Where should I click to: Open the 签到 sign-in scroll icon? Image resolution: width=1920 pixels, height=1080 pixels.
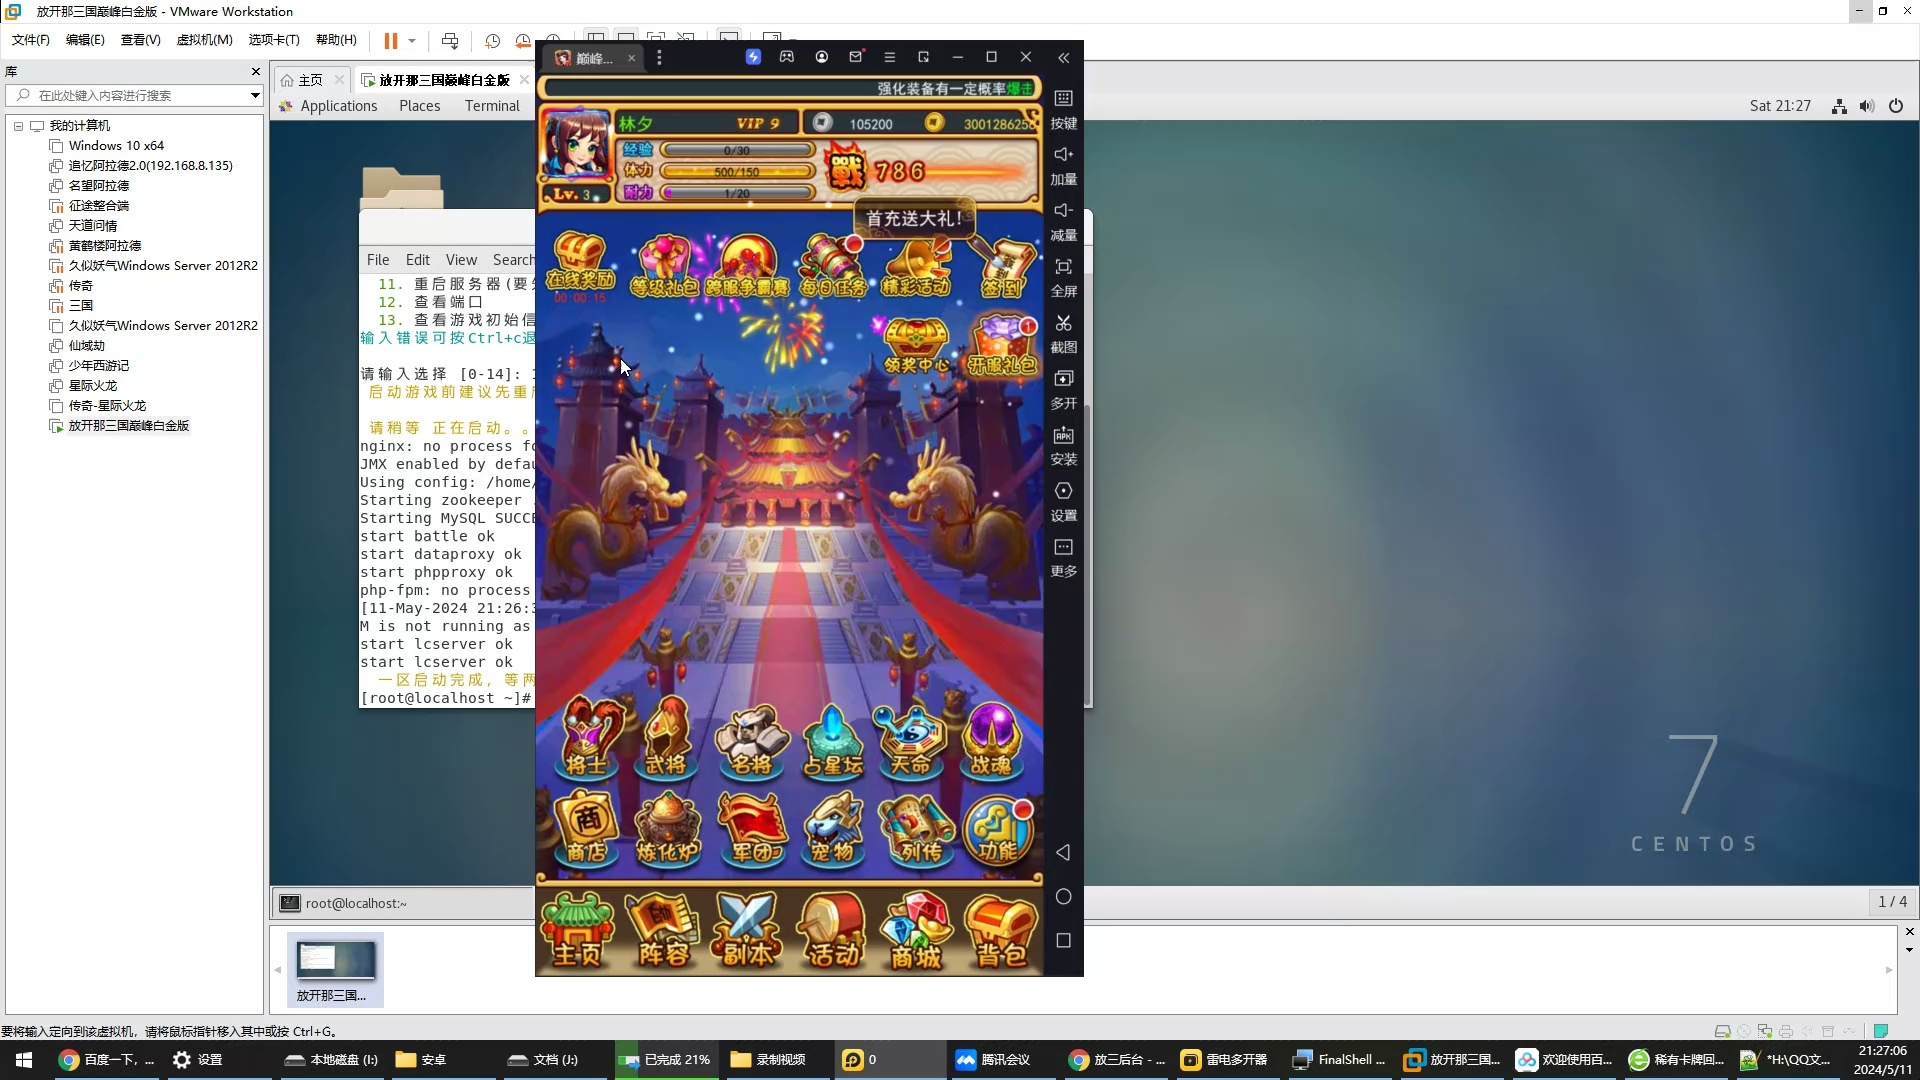[1003, 268]
